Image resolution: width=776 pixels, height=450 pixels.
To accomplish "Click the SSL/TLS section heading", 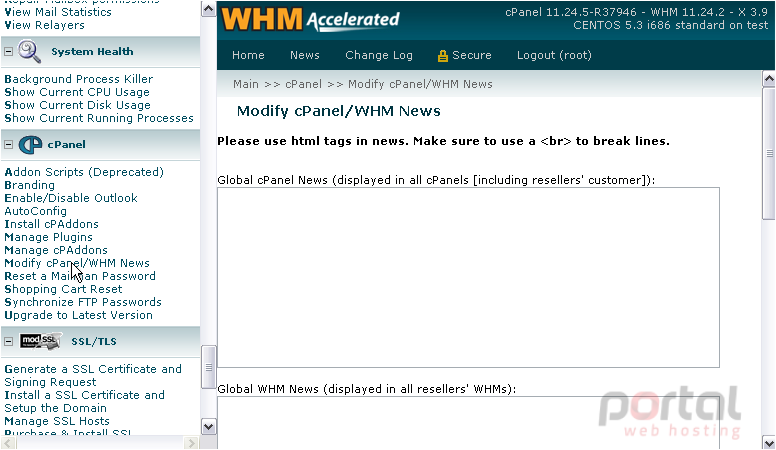I will point(94,342).
